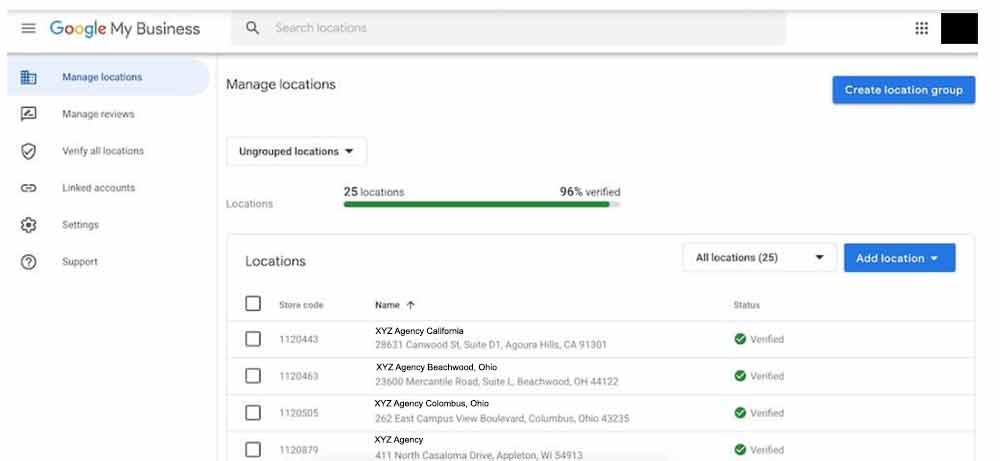Click the Support question mark icon
The image size is (1000, 461).
click(x=28, y=262)
